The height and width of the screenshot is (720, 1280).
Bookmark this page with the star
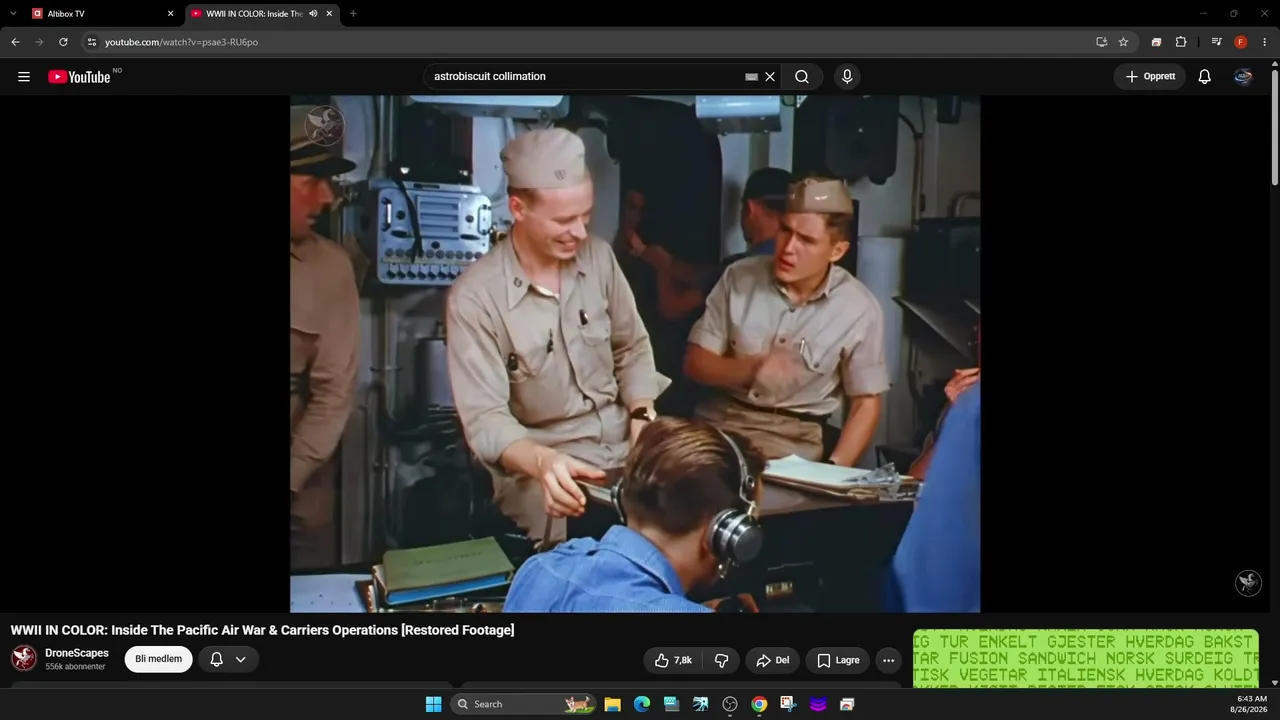tap(1123, 42)
